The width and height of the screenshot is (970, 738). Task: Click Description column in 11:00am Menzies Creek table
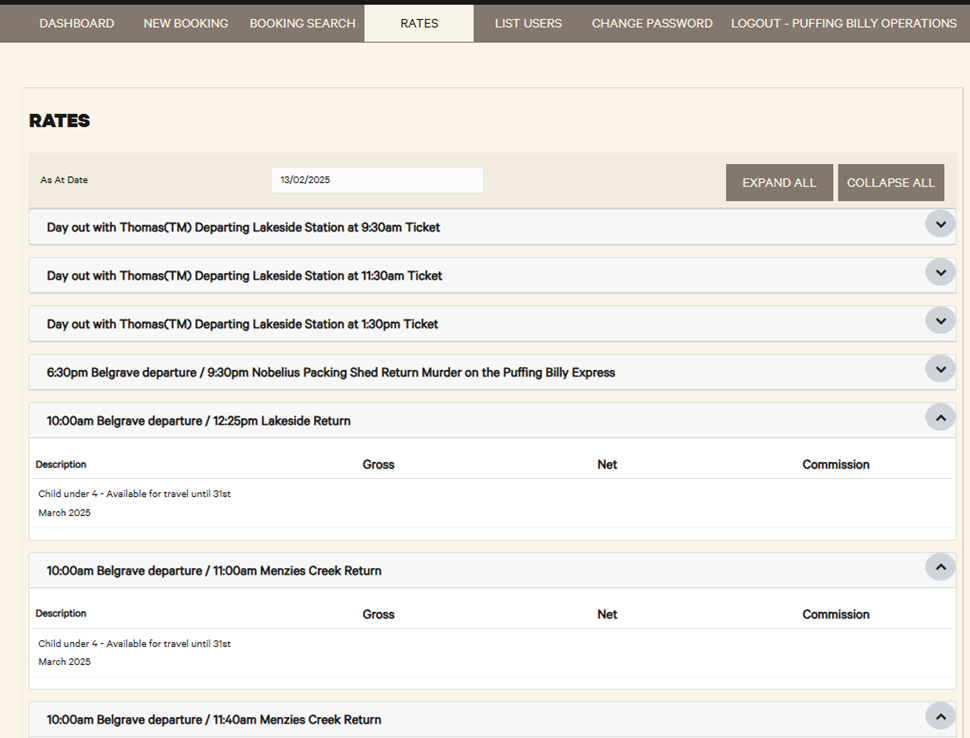(61, 614)
